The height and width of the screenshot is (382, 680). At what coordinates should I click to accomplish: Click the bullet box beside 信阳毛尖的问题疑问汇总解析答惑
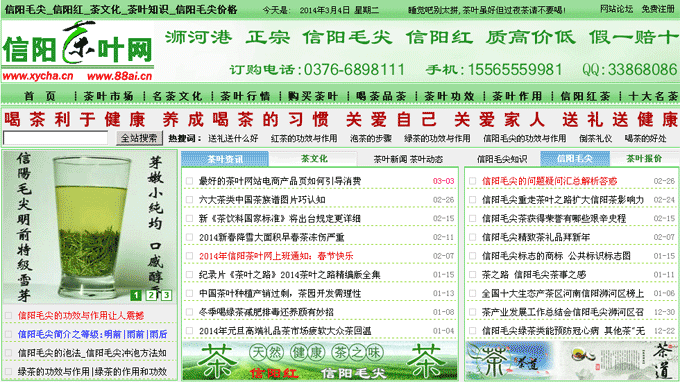pos(473,181)
